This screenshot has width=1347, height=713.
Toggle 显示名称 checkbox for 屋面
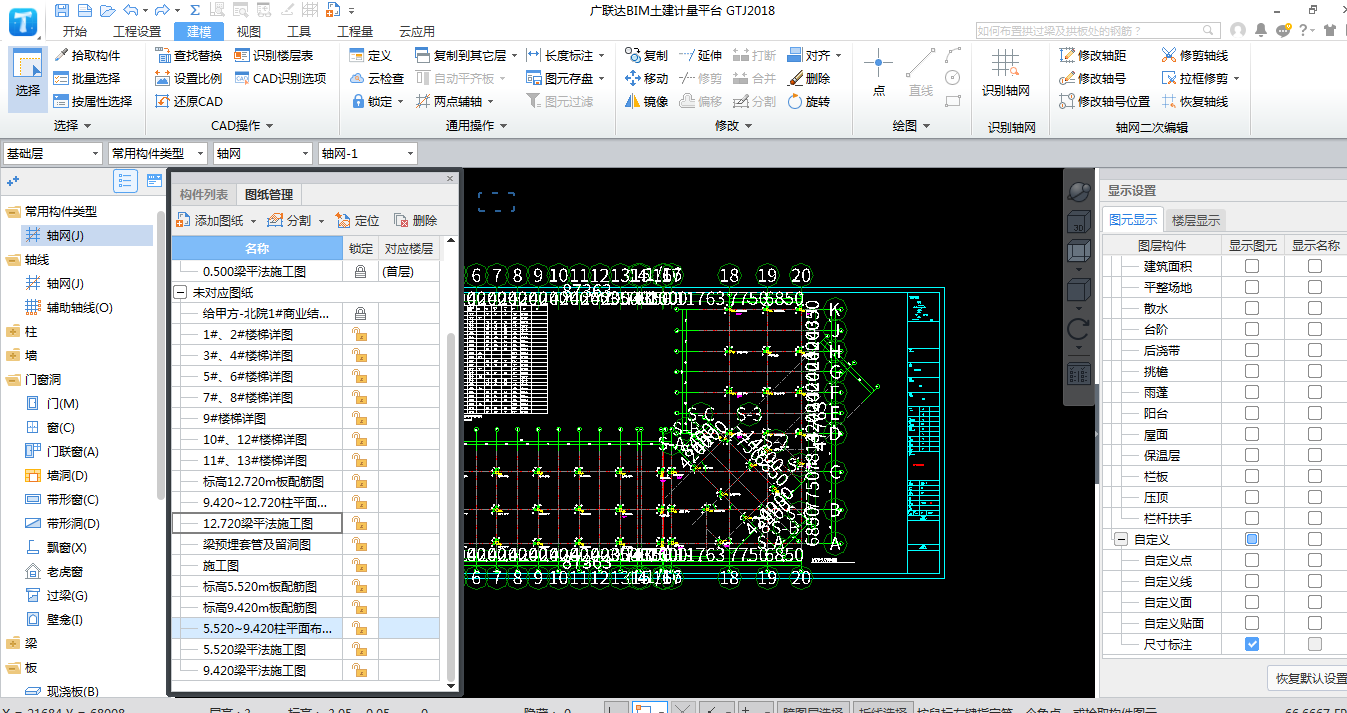pos(1315,434)
